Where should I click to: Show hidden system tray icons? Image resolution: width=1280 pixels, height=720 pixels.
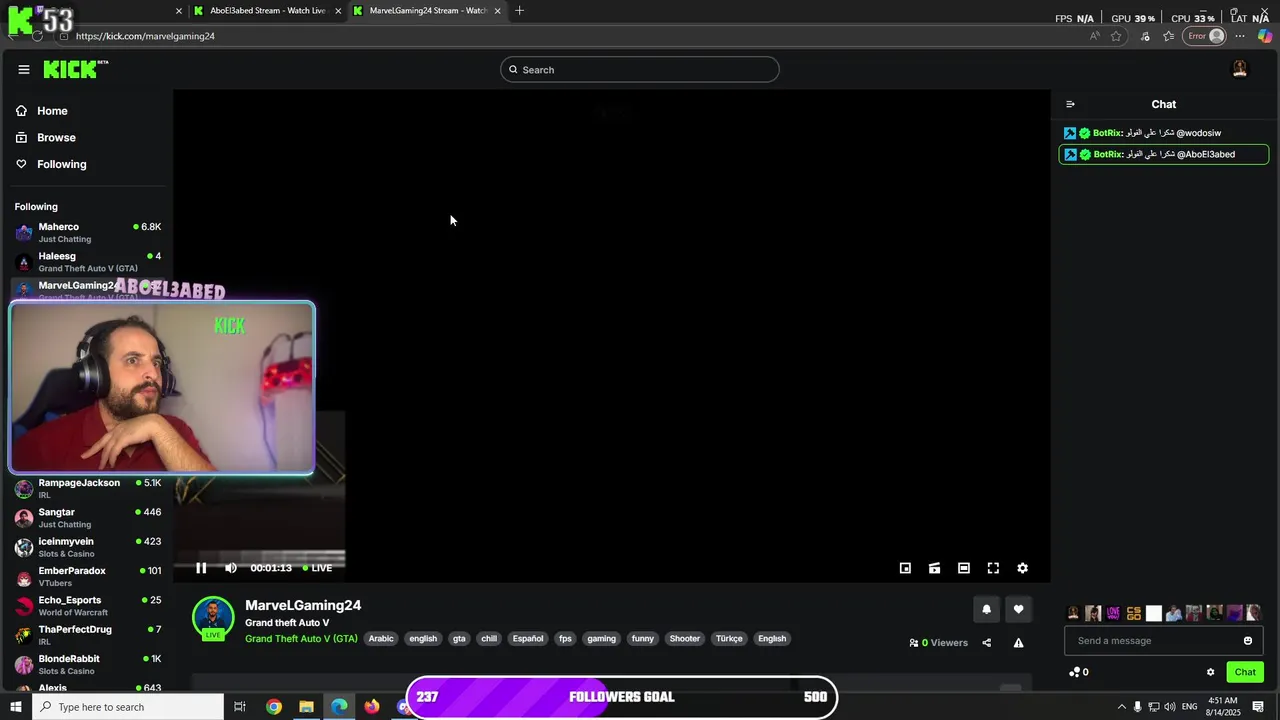(1121, 707)
